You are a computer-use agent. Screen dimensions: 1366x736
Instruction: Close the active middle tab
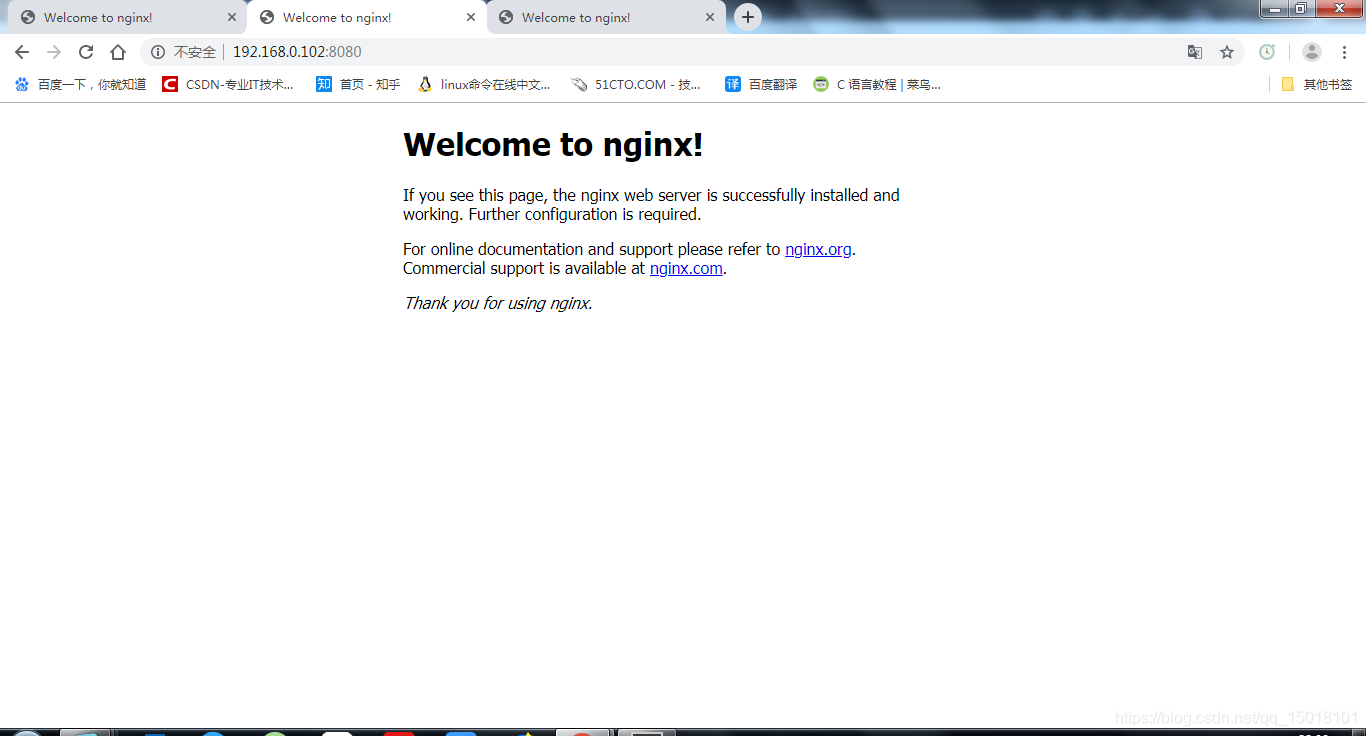(471, 18)
